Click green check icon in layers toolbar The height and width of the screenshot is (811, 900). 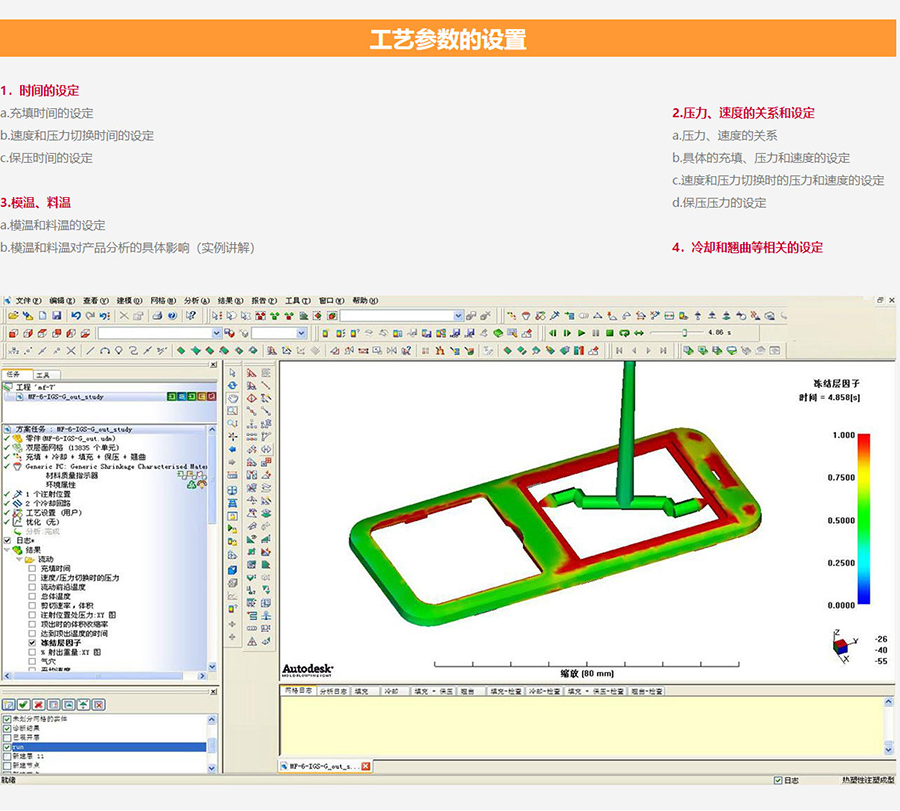[24, 704]
